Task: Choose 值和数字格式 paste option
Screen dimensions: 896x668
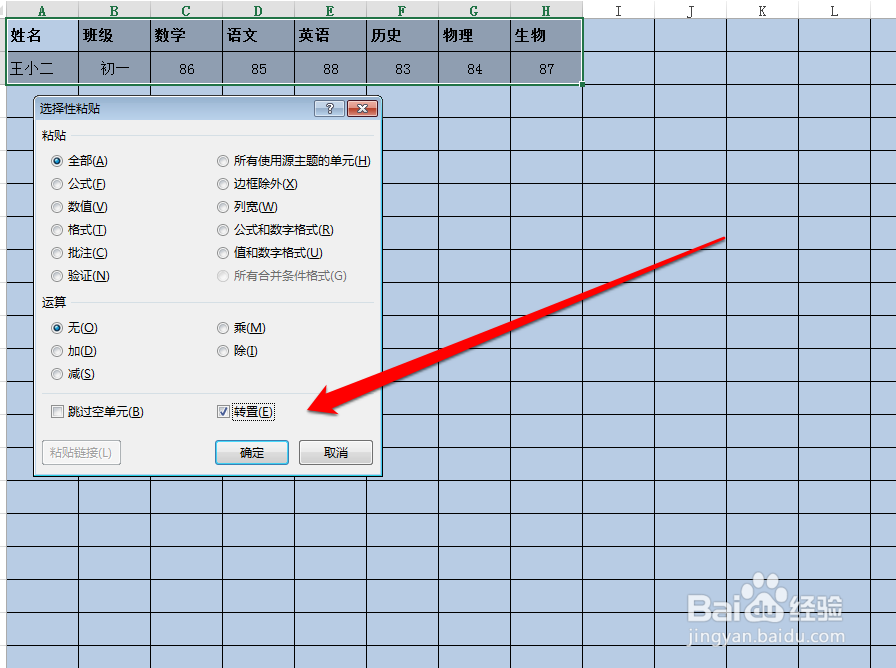Action: [222, 252]
